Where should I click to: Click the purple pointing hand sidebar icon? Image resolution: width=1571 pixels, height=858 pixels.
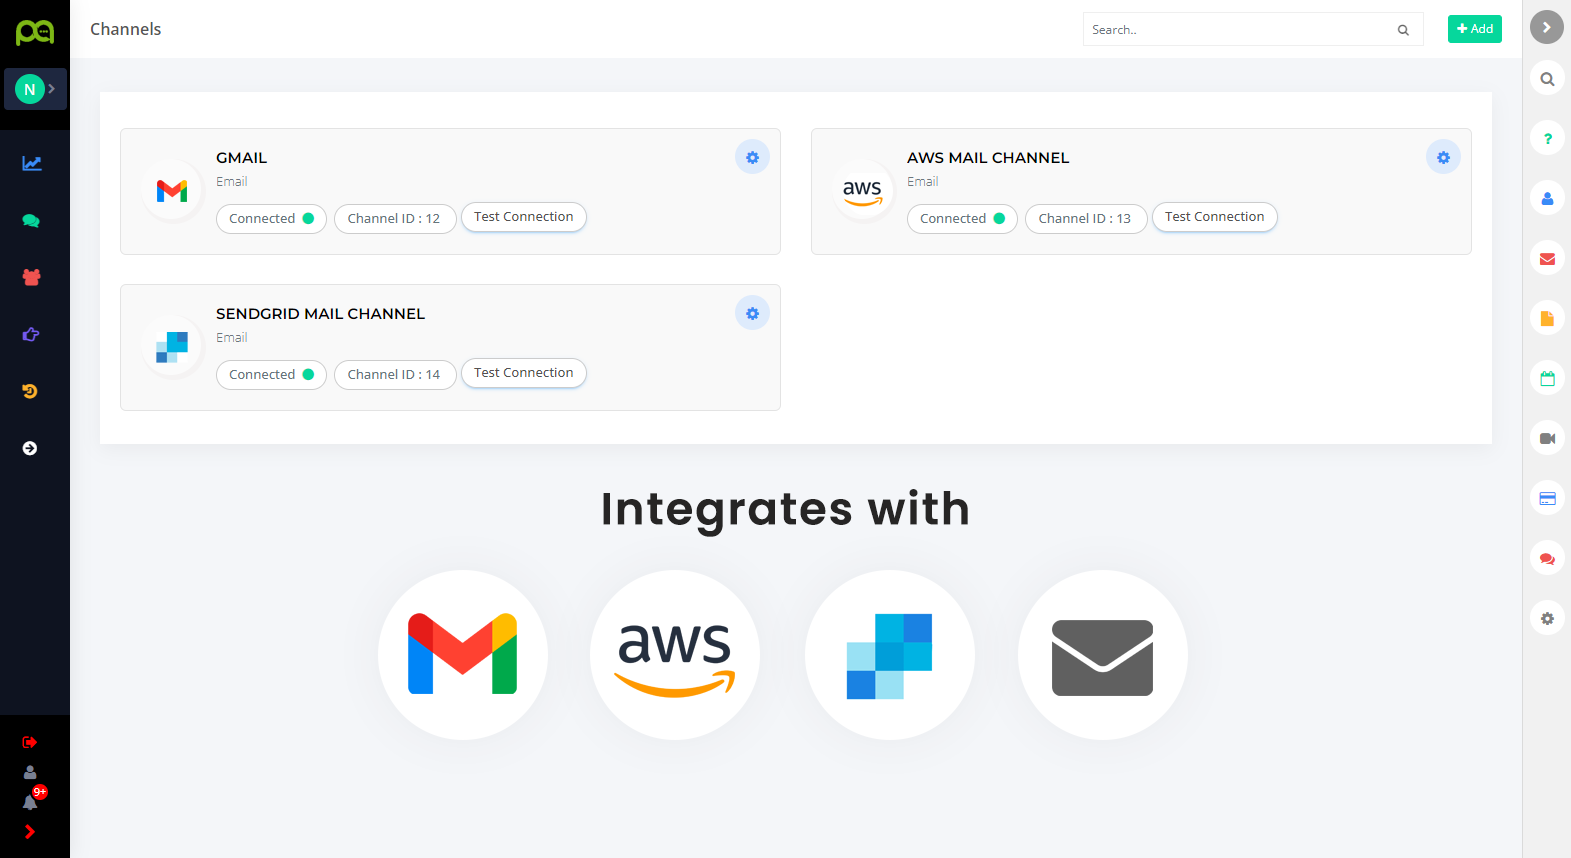tap(31, 334)
